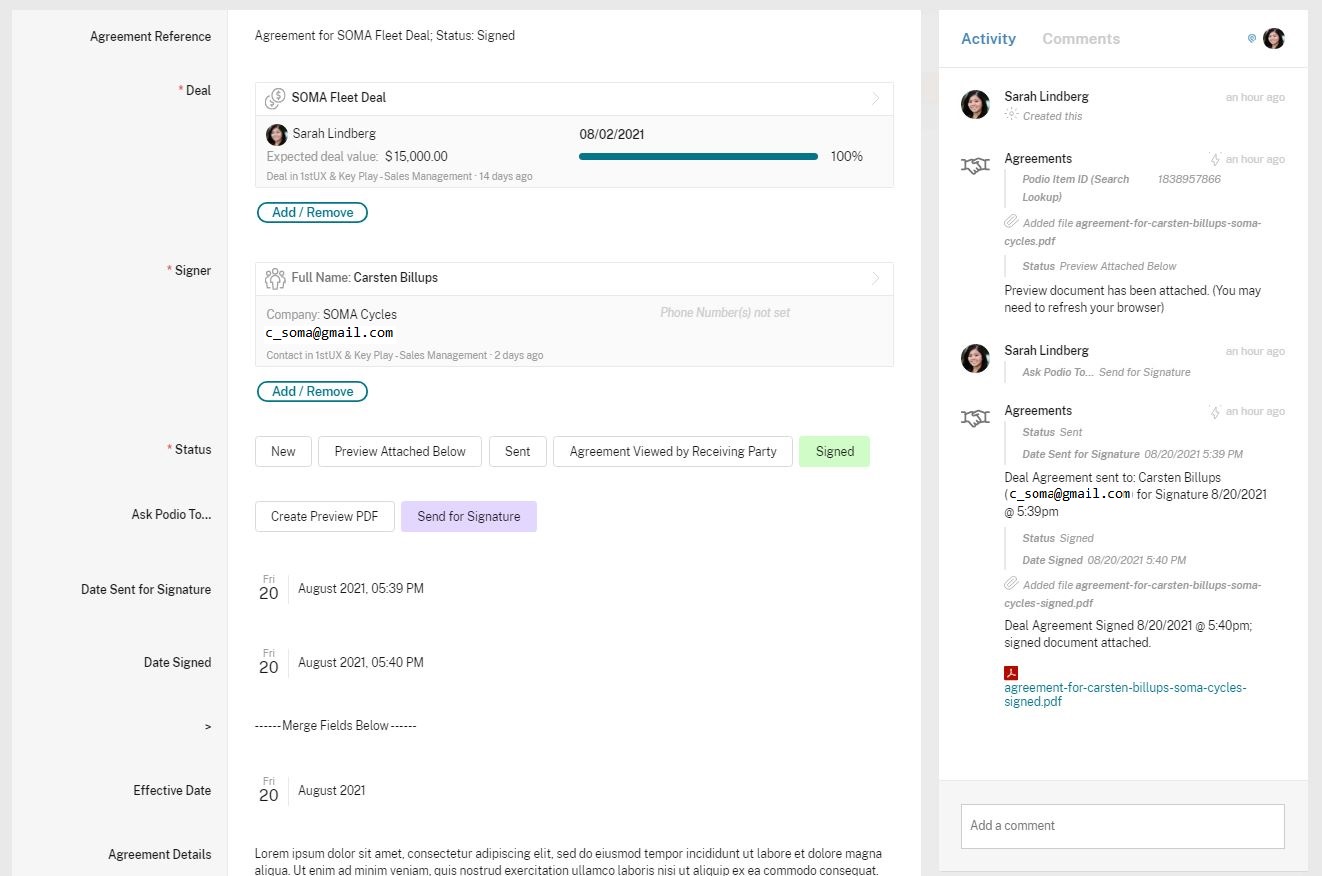
Task: Click the contact people icon beside Full Name
Action: pos(275,278)
